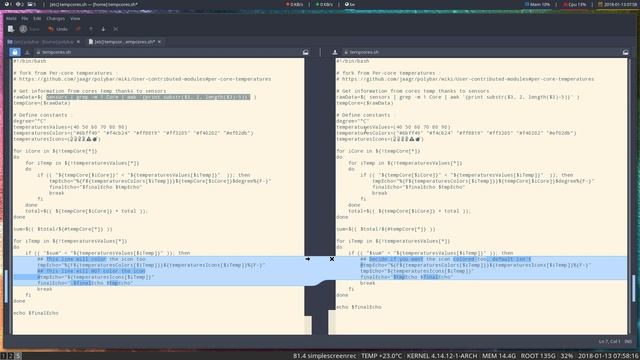This screenshot has height=360, width=640.
Task: Close the tempcores.sh comparison tab
Action: click(x=160, y=42)
